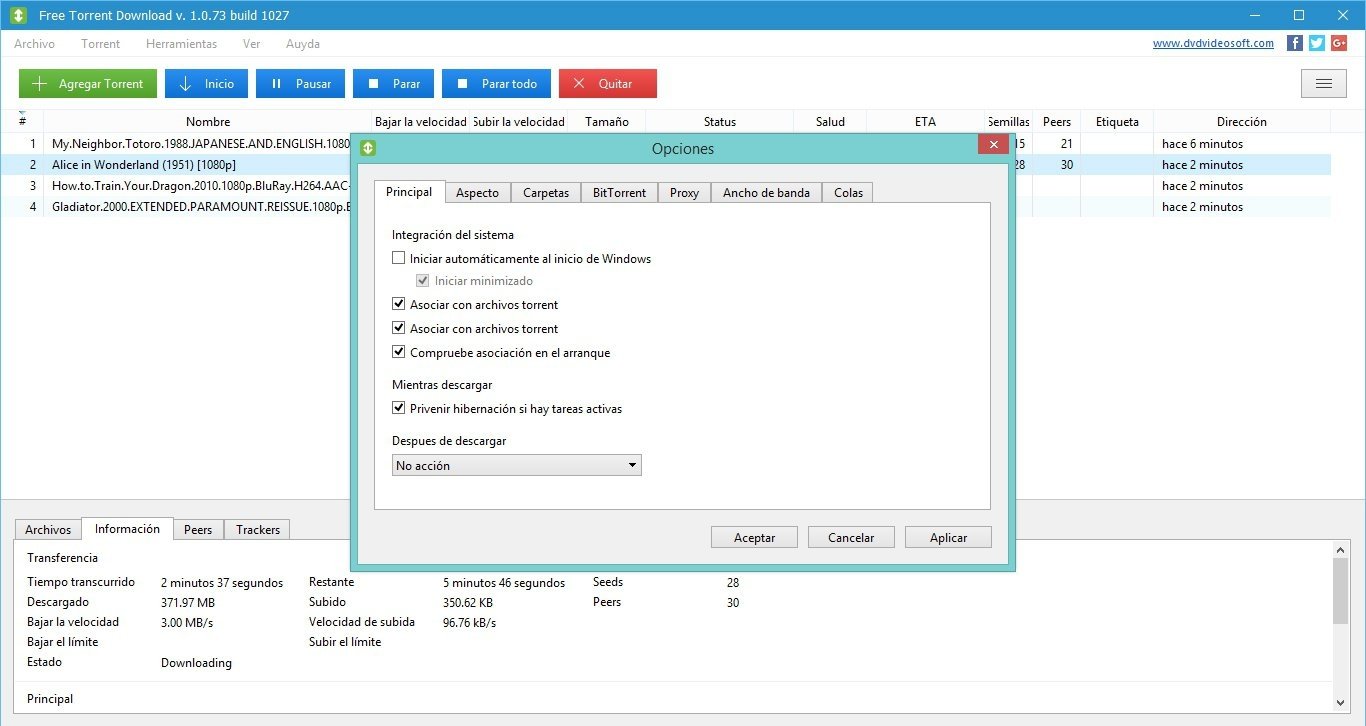
Task: Open the hamburger menu button
Action: (x=1323, y=84)
